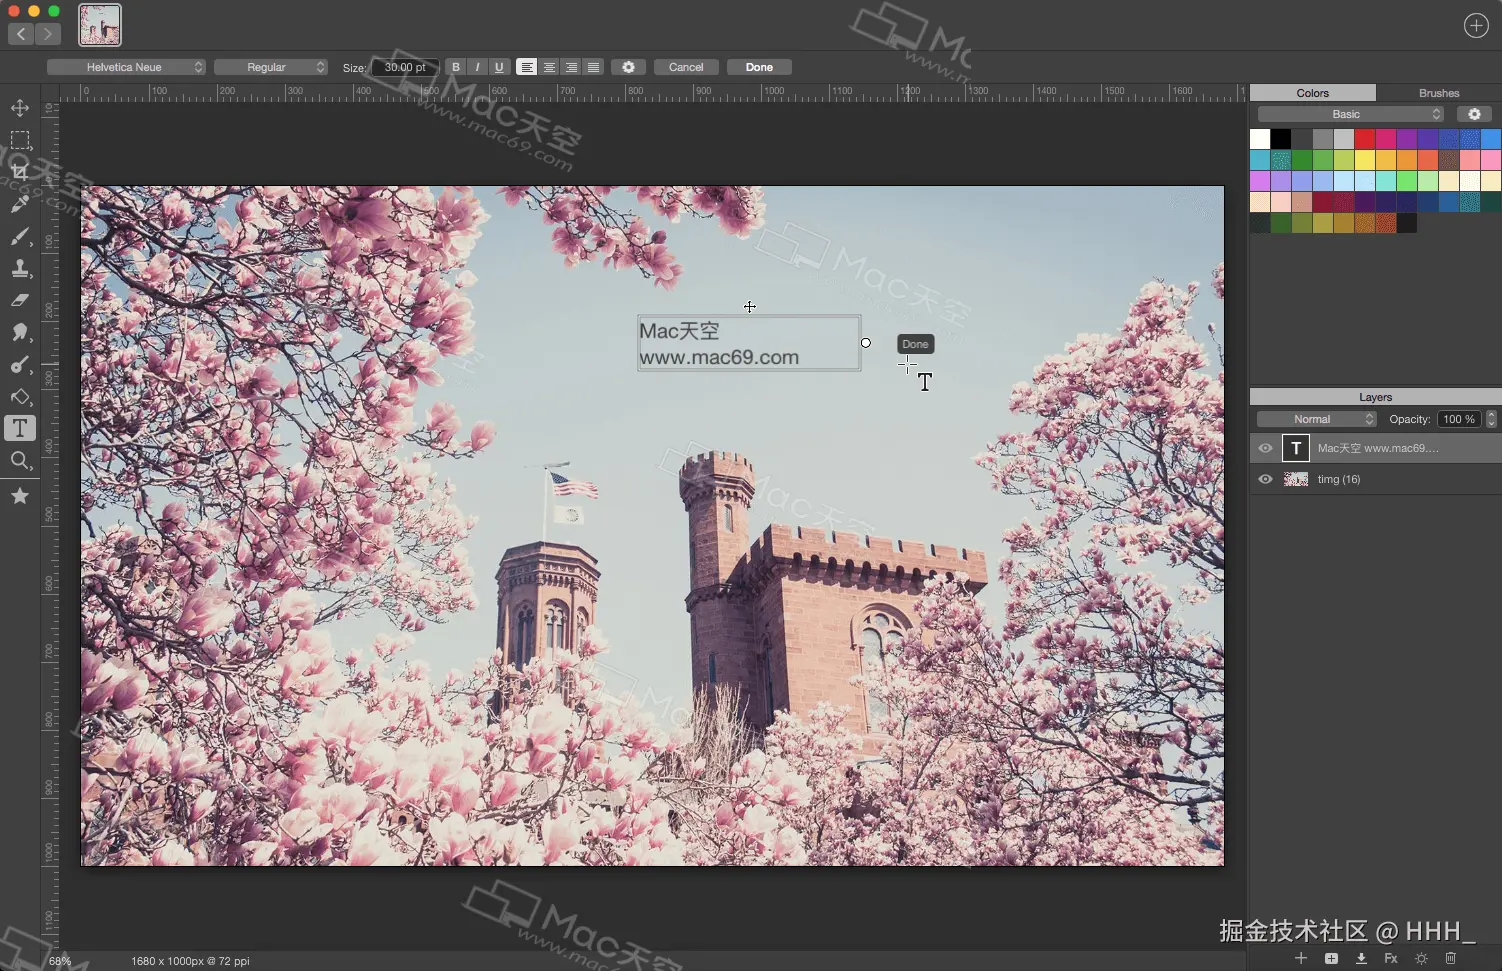Select the Smudge tool
The width and height of the screenshot is (1502, 971).
point(20,332)
